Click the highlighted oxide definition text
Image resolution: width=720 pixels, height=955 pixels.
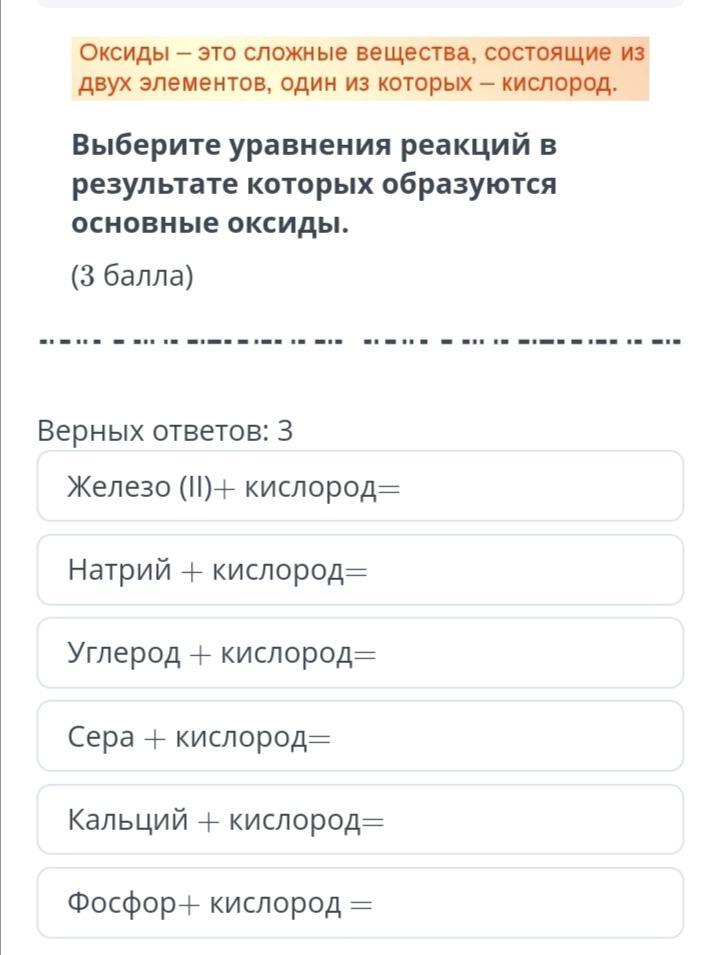point(360,67)
